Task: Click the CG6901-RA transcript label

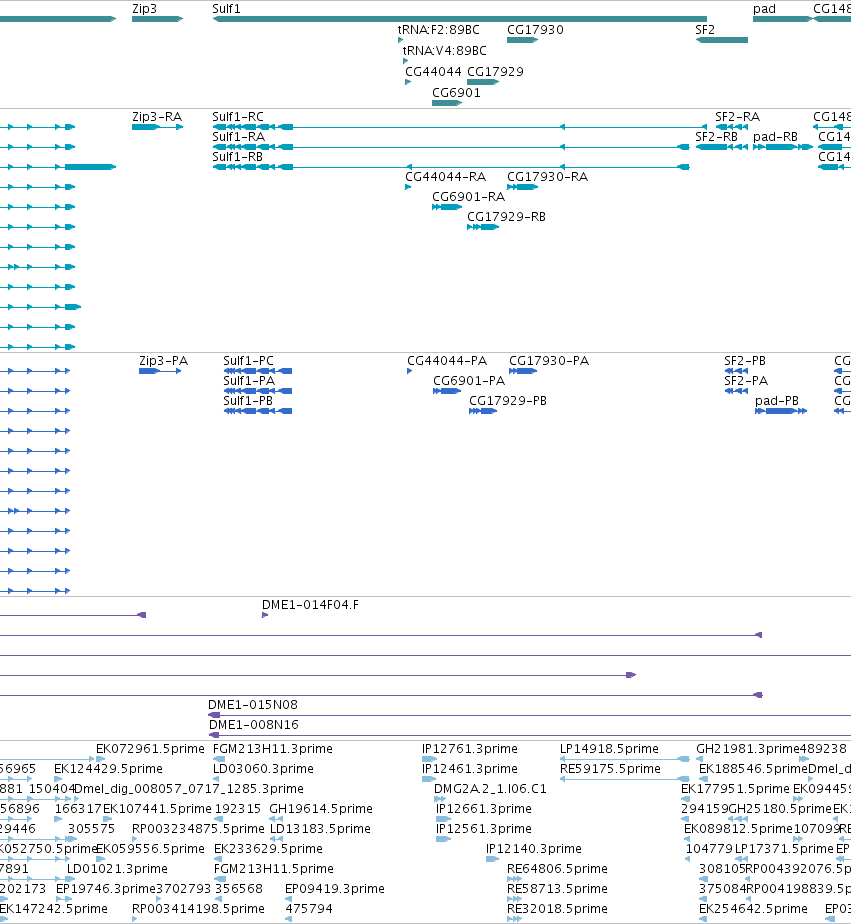Action: pyautogui.click(x=469, y=197)
